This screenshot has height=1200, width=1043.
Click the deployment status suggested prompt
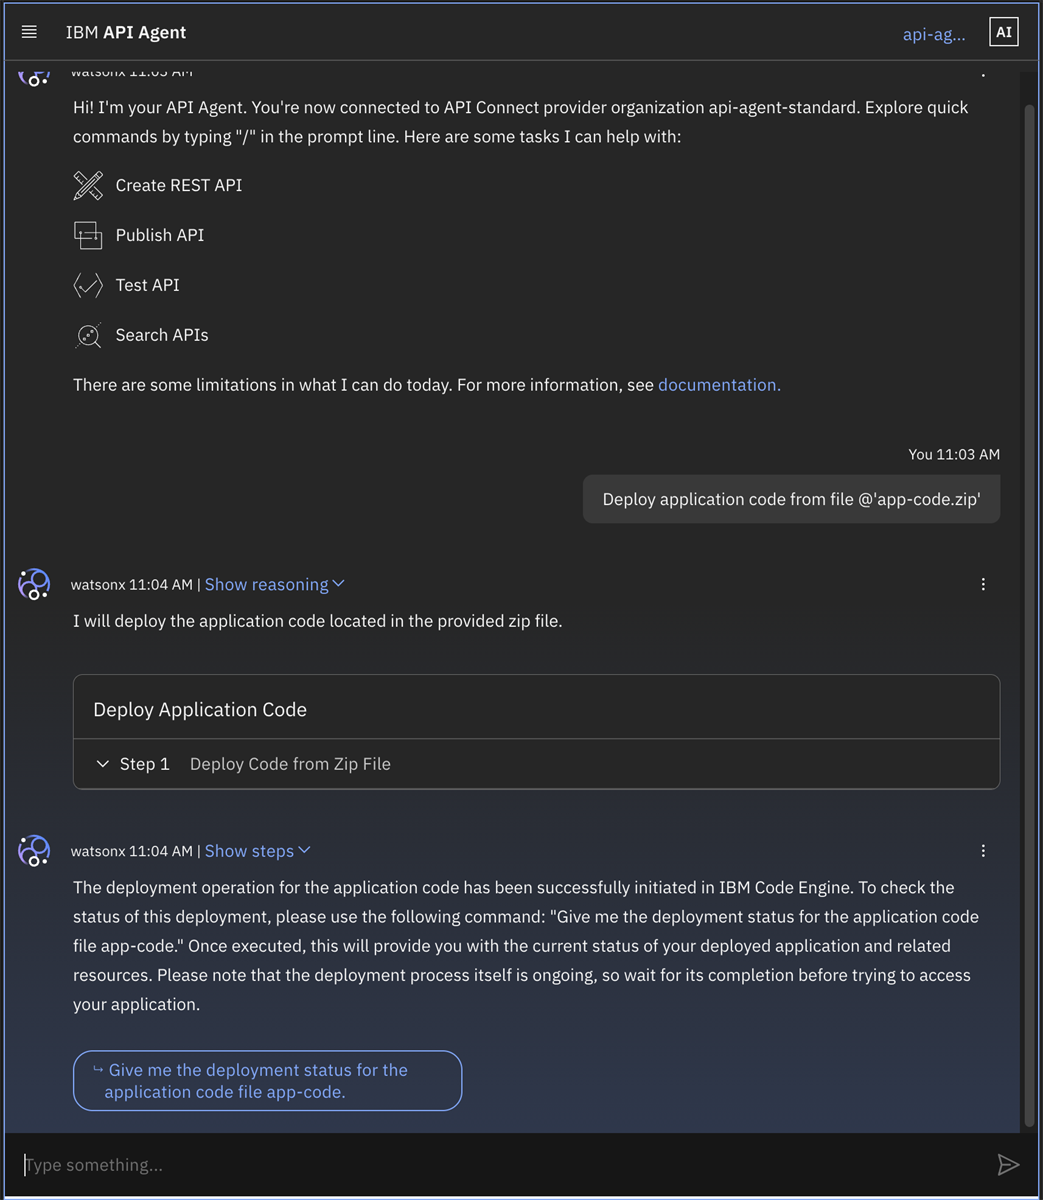pos(266,1080)
